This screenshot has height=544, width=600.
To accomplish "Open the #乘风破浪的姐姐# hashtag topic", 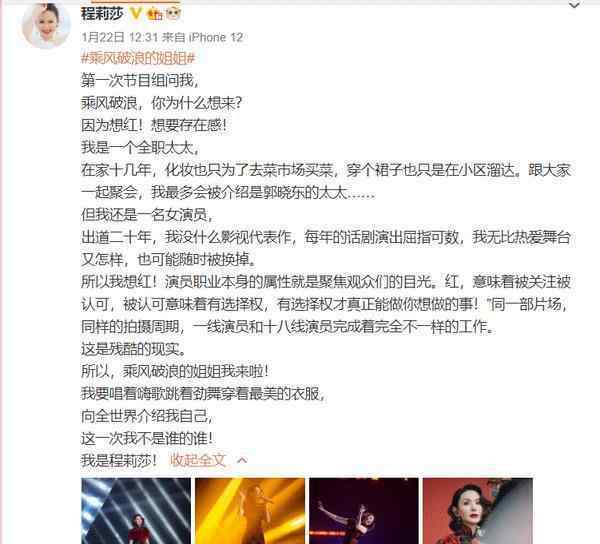I will pos(138,59).
